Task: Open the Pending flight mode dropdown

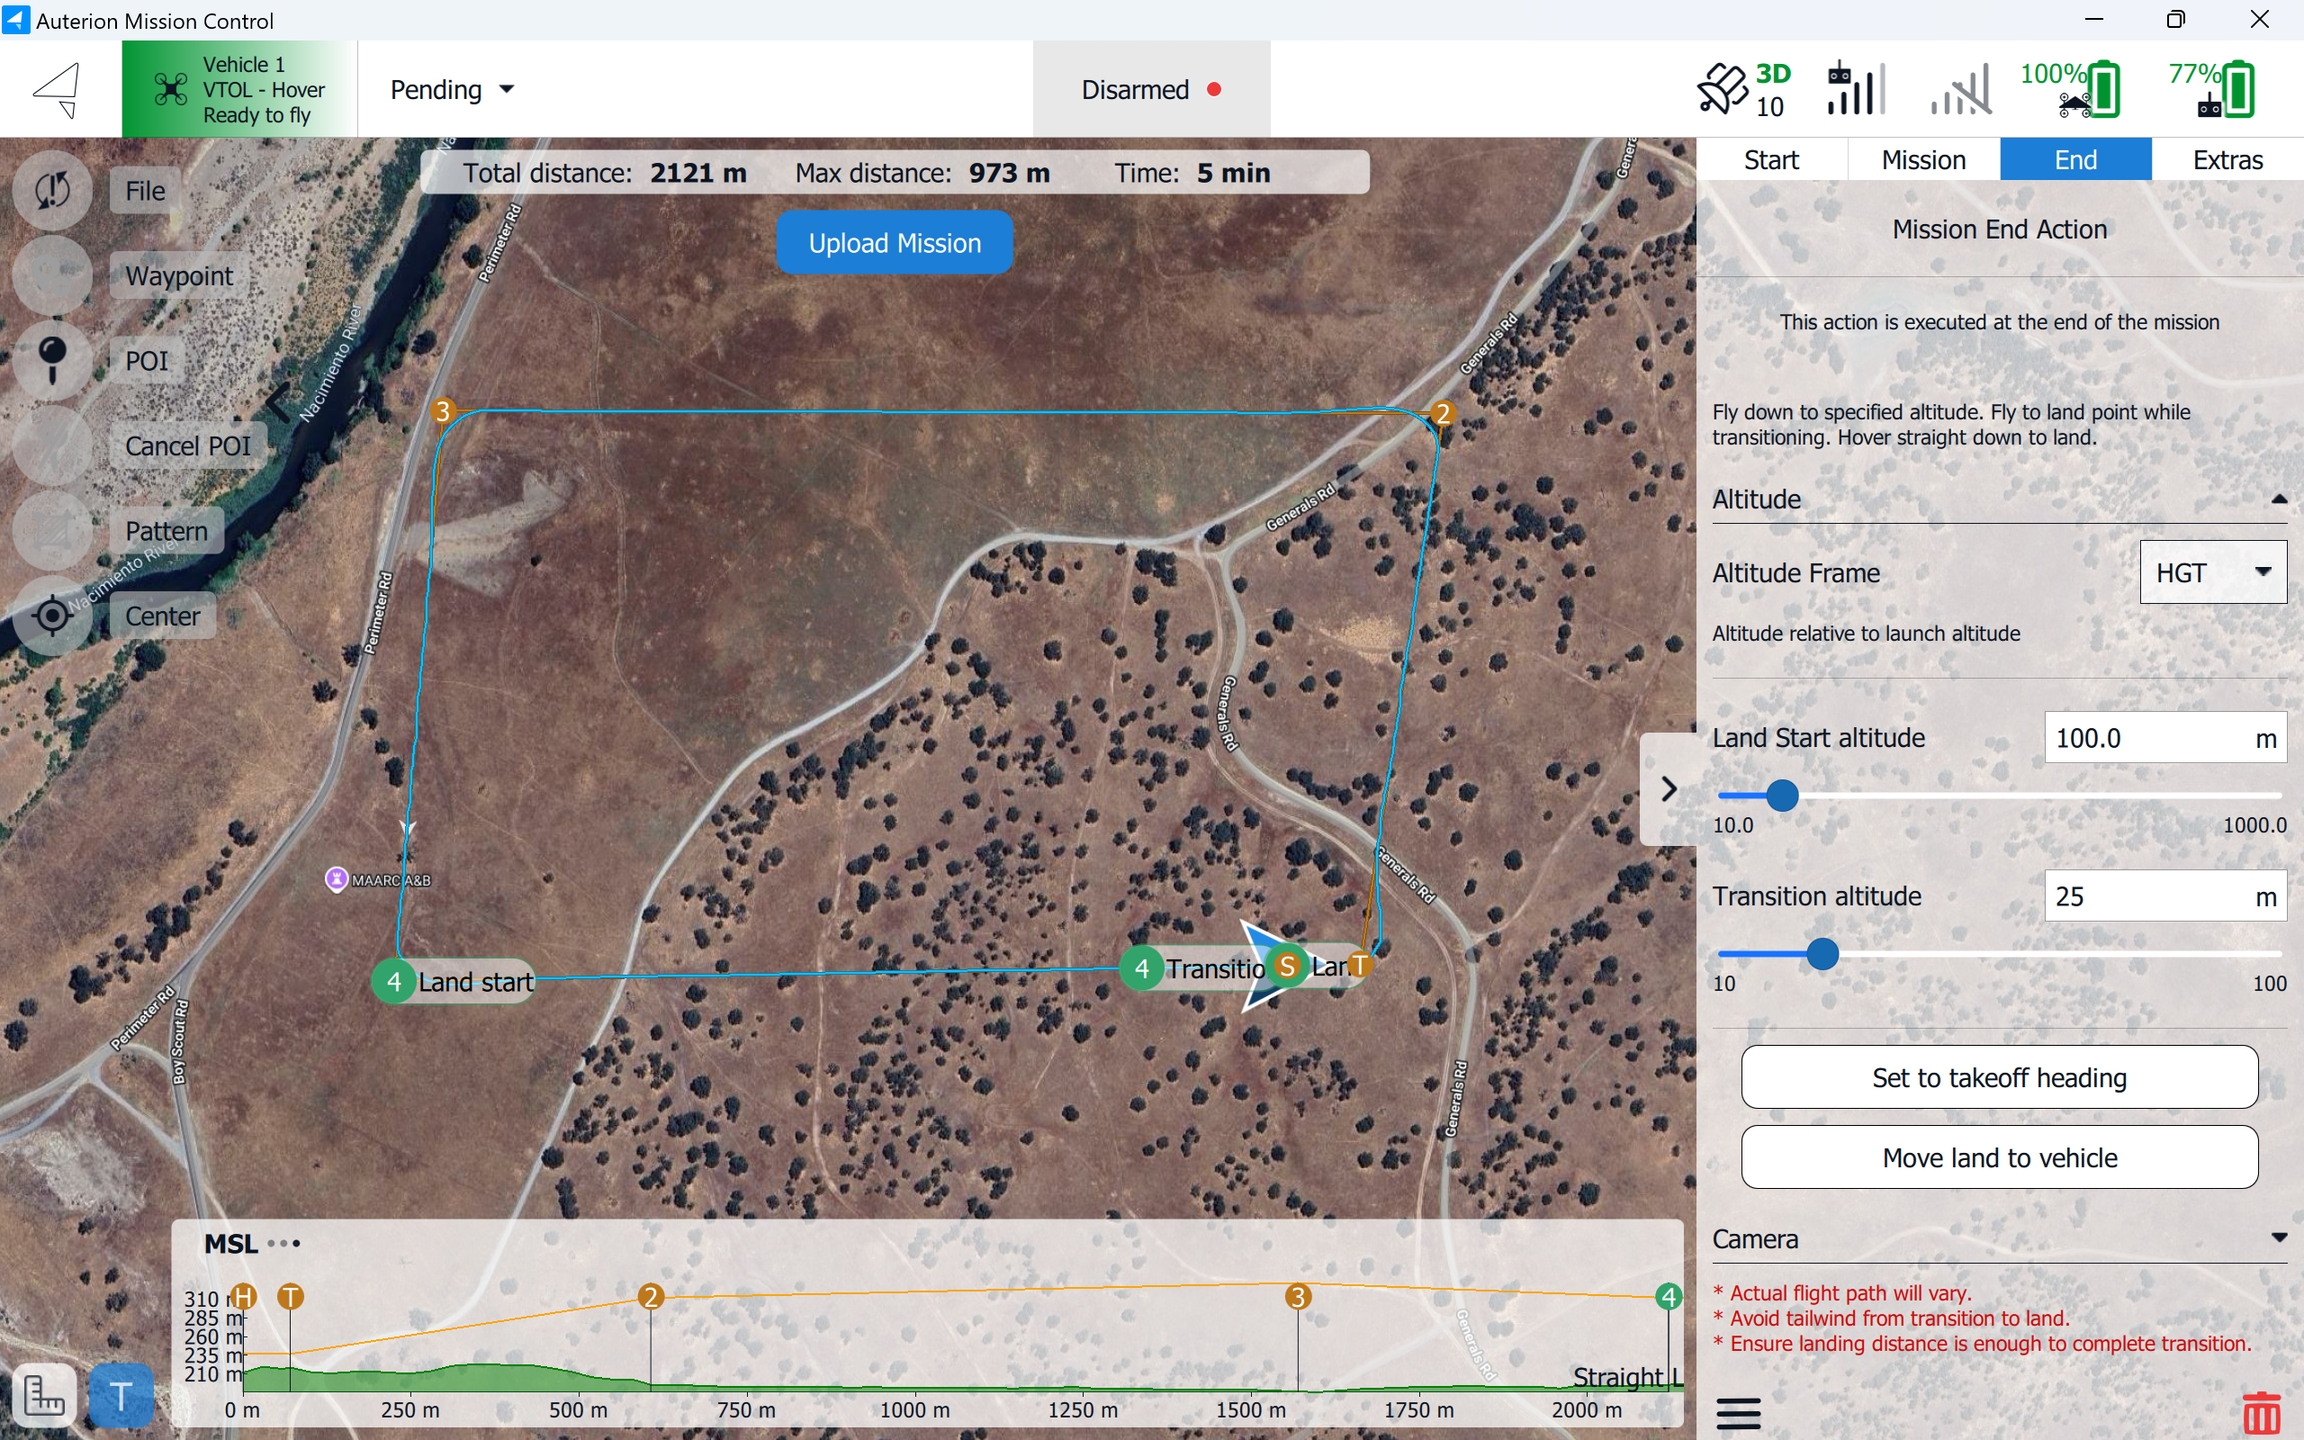Action: (x=452, y=89)
